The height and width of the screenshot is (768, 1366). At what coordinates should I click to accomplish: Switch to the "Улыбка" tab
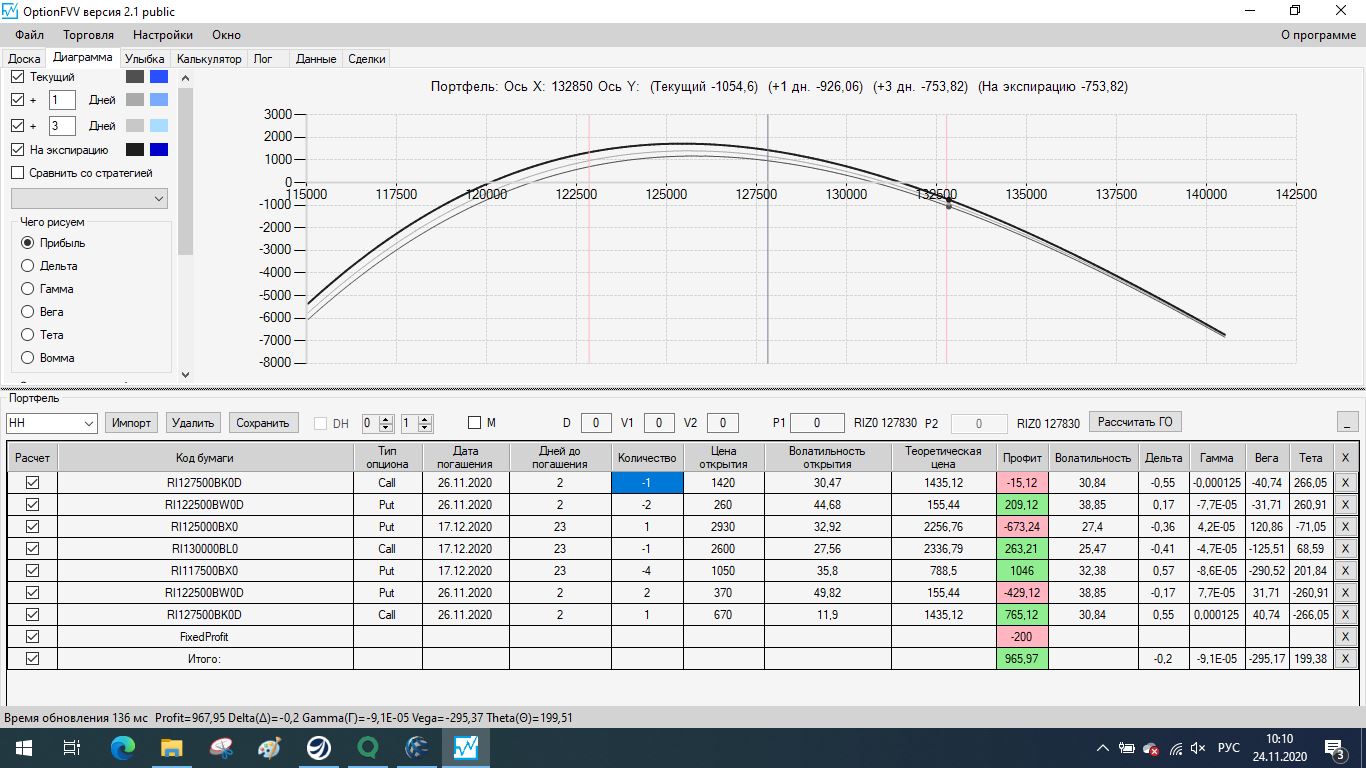(145, 59)
